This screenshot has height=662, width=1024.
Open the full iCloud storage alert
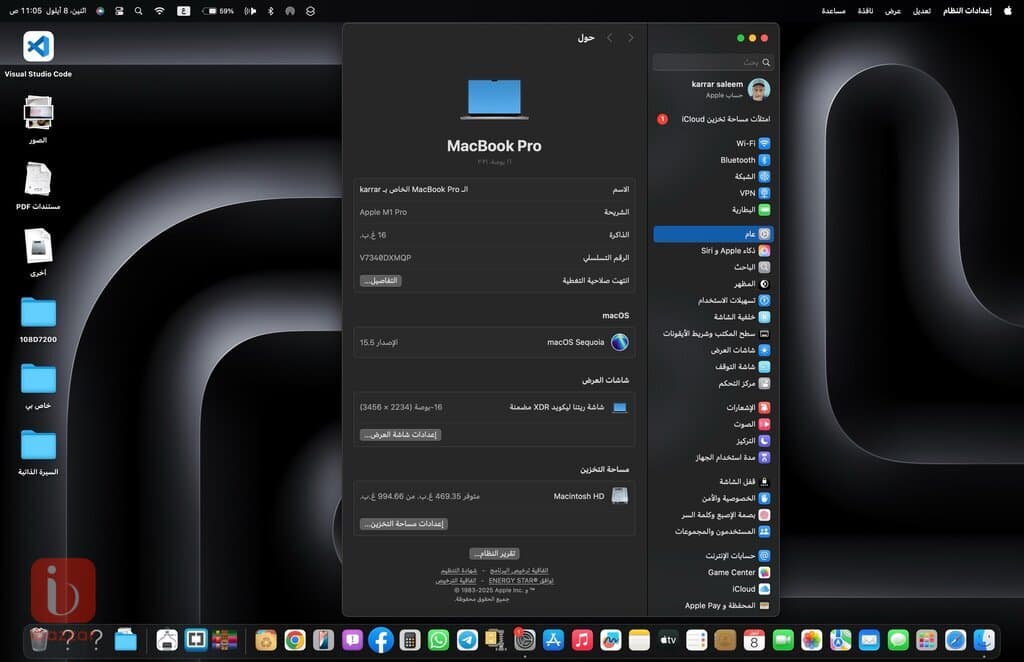click(713, 119)
